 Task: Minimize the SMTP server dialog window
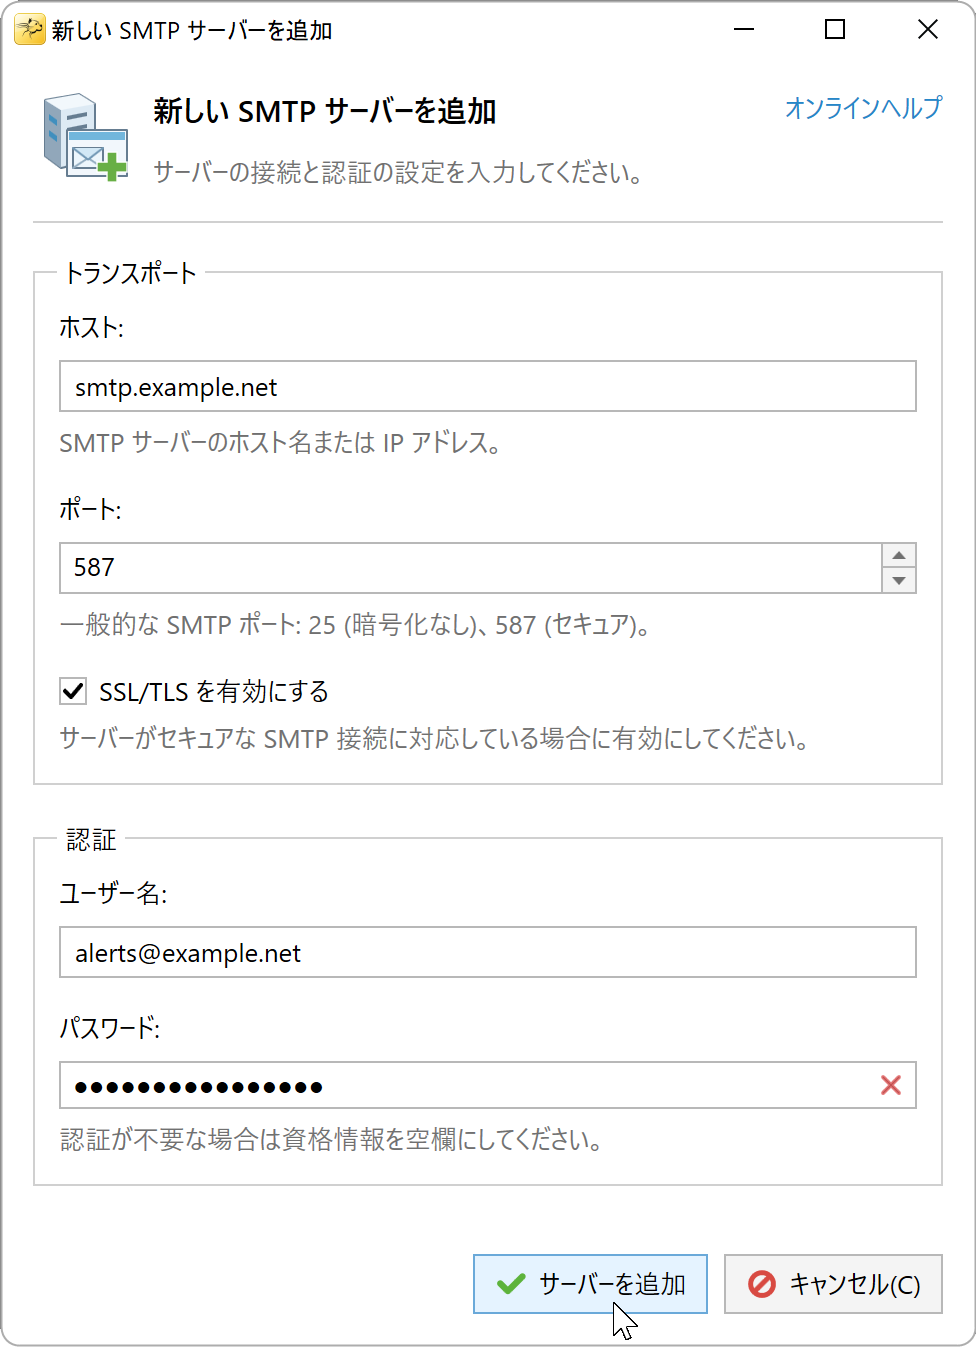pos(743,30)
